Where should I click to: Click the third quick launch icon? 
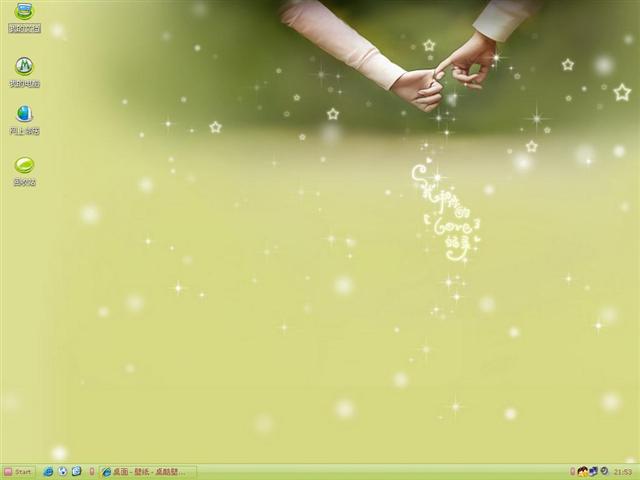77,471
